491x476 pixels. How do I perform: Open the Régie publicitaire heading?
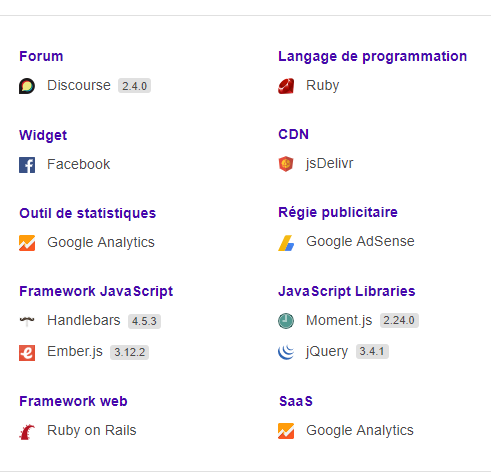(x=338, y=213)
